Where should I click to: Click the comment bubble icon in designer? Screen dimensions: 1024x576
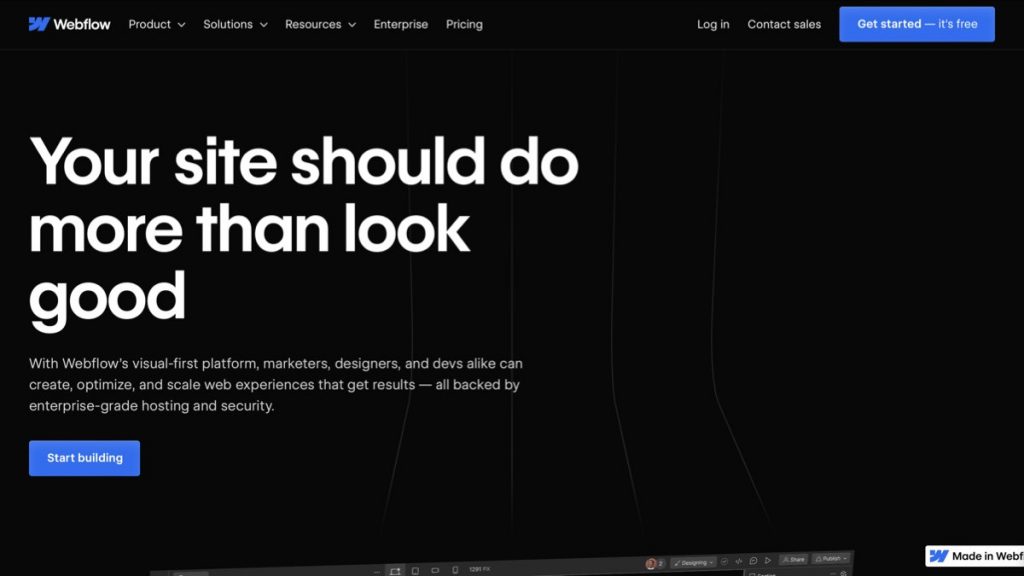pyautogui.click(x=753, y=561)
